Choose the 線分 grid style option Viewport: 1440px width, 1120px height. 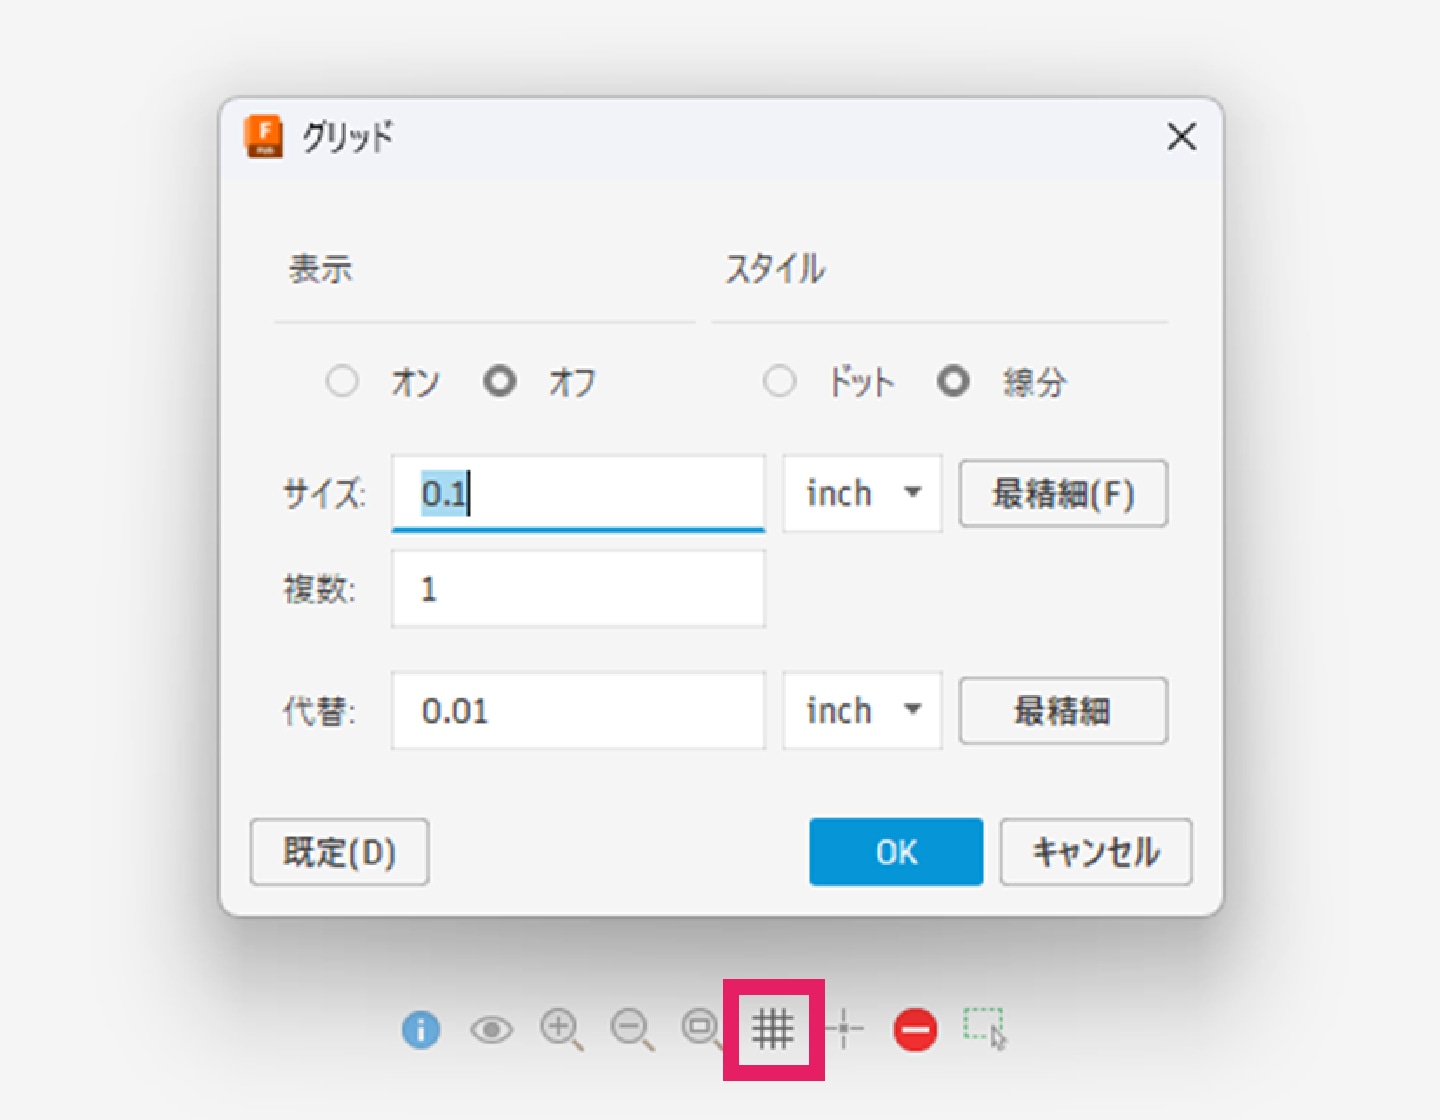tap(953, 381)
